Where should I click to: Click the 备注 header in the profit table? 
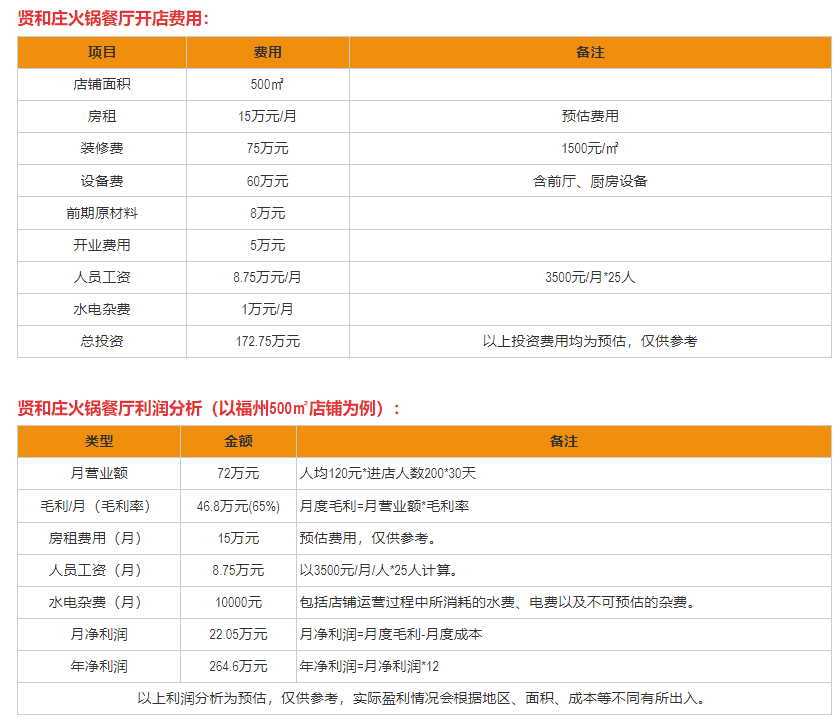point(564,441)
